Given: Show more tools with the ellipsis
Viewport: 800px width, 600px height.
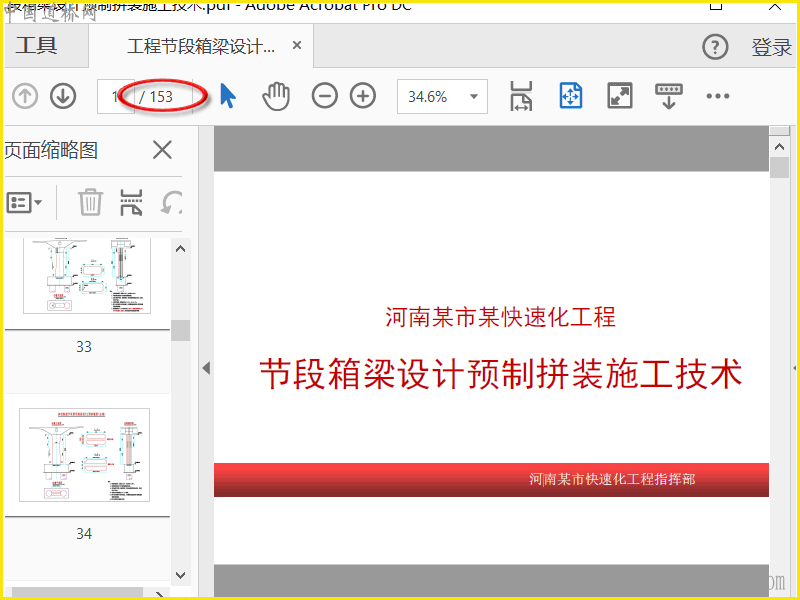Looking at the screenshot, I should coord(717,96).
